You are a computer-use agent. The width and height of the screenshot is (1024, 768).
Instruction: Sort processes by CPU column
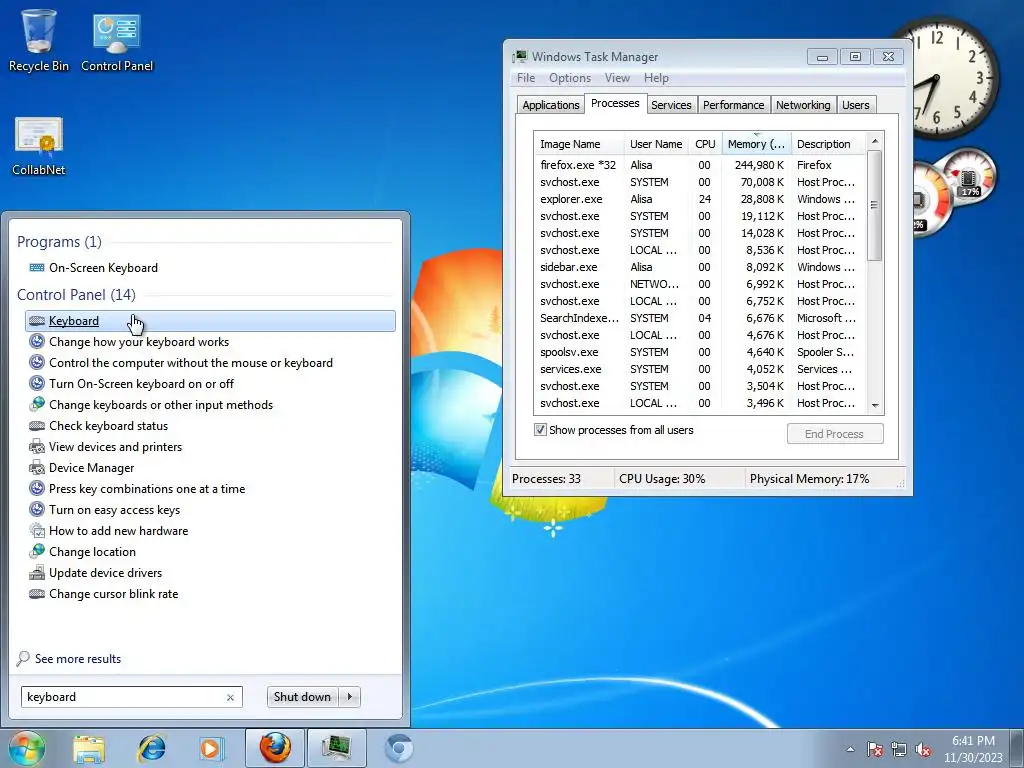point(705,144)
